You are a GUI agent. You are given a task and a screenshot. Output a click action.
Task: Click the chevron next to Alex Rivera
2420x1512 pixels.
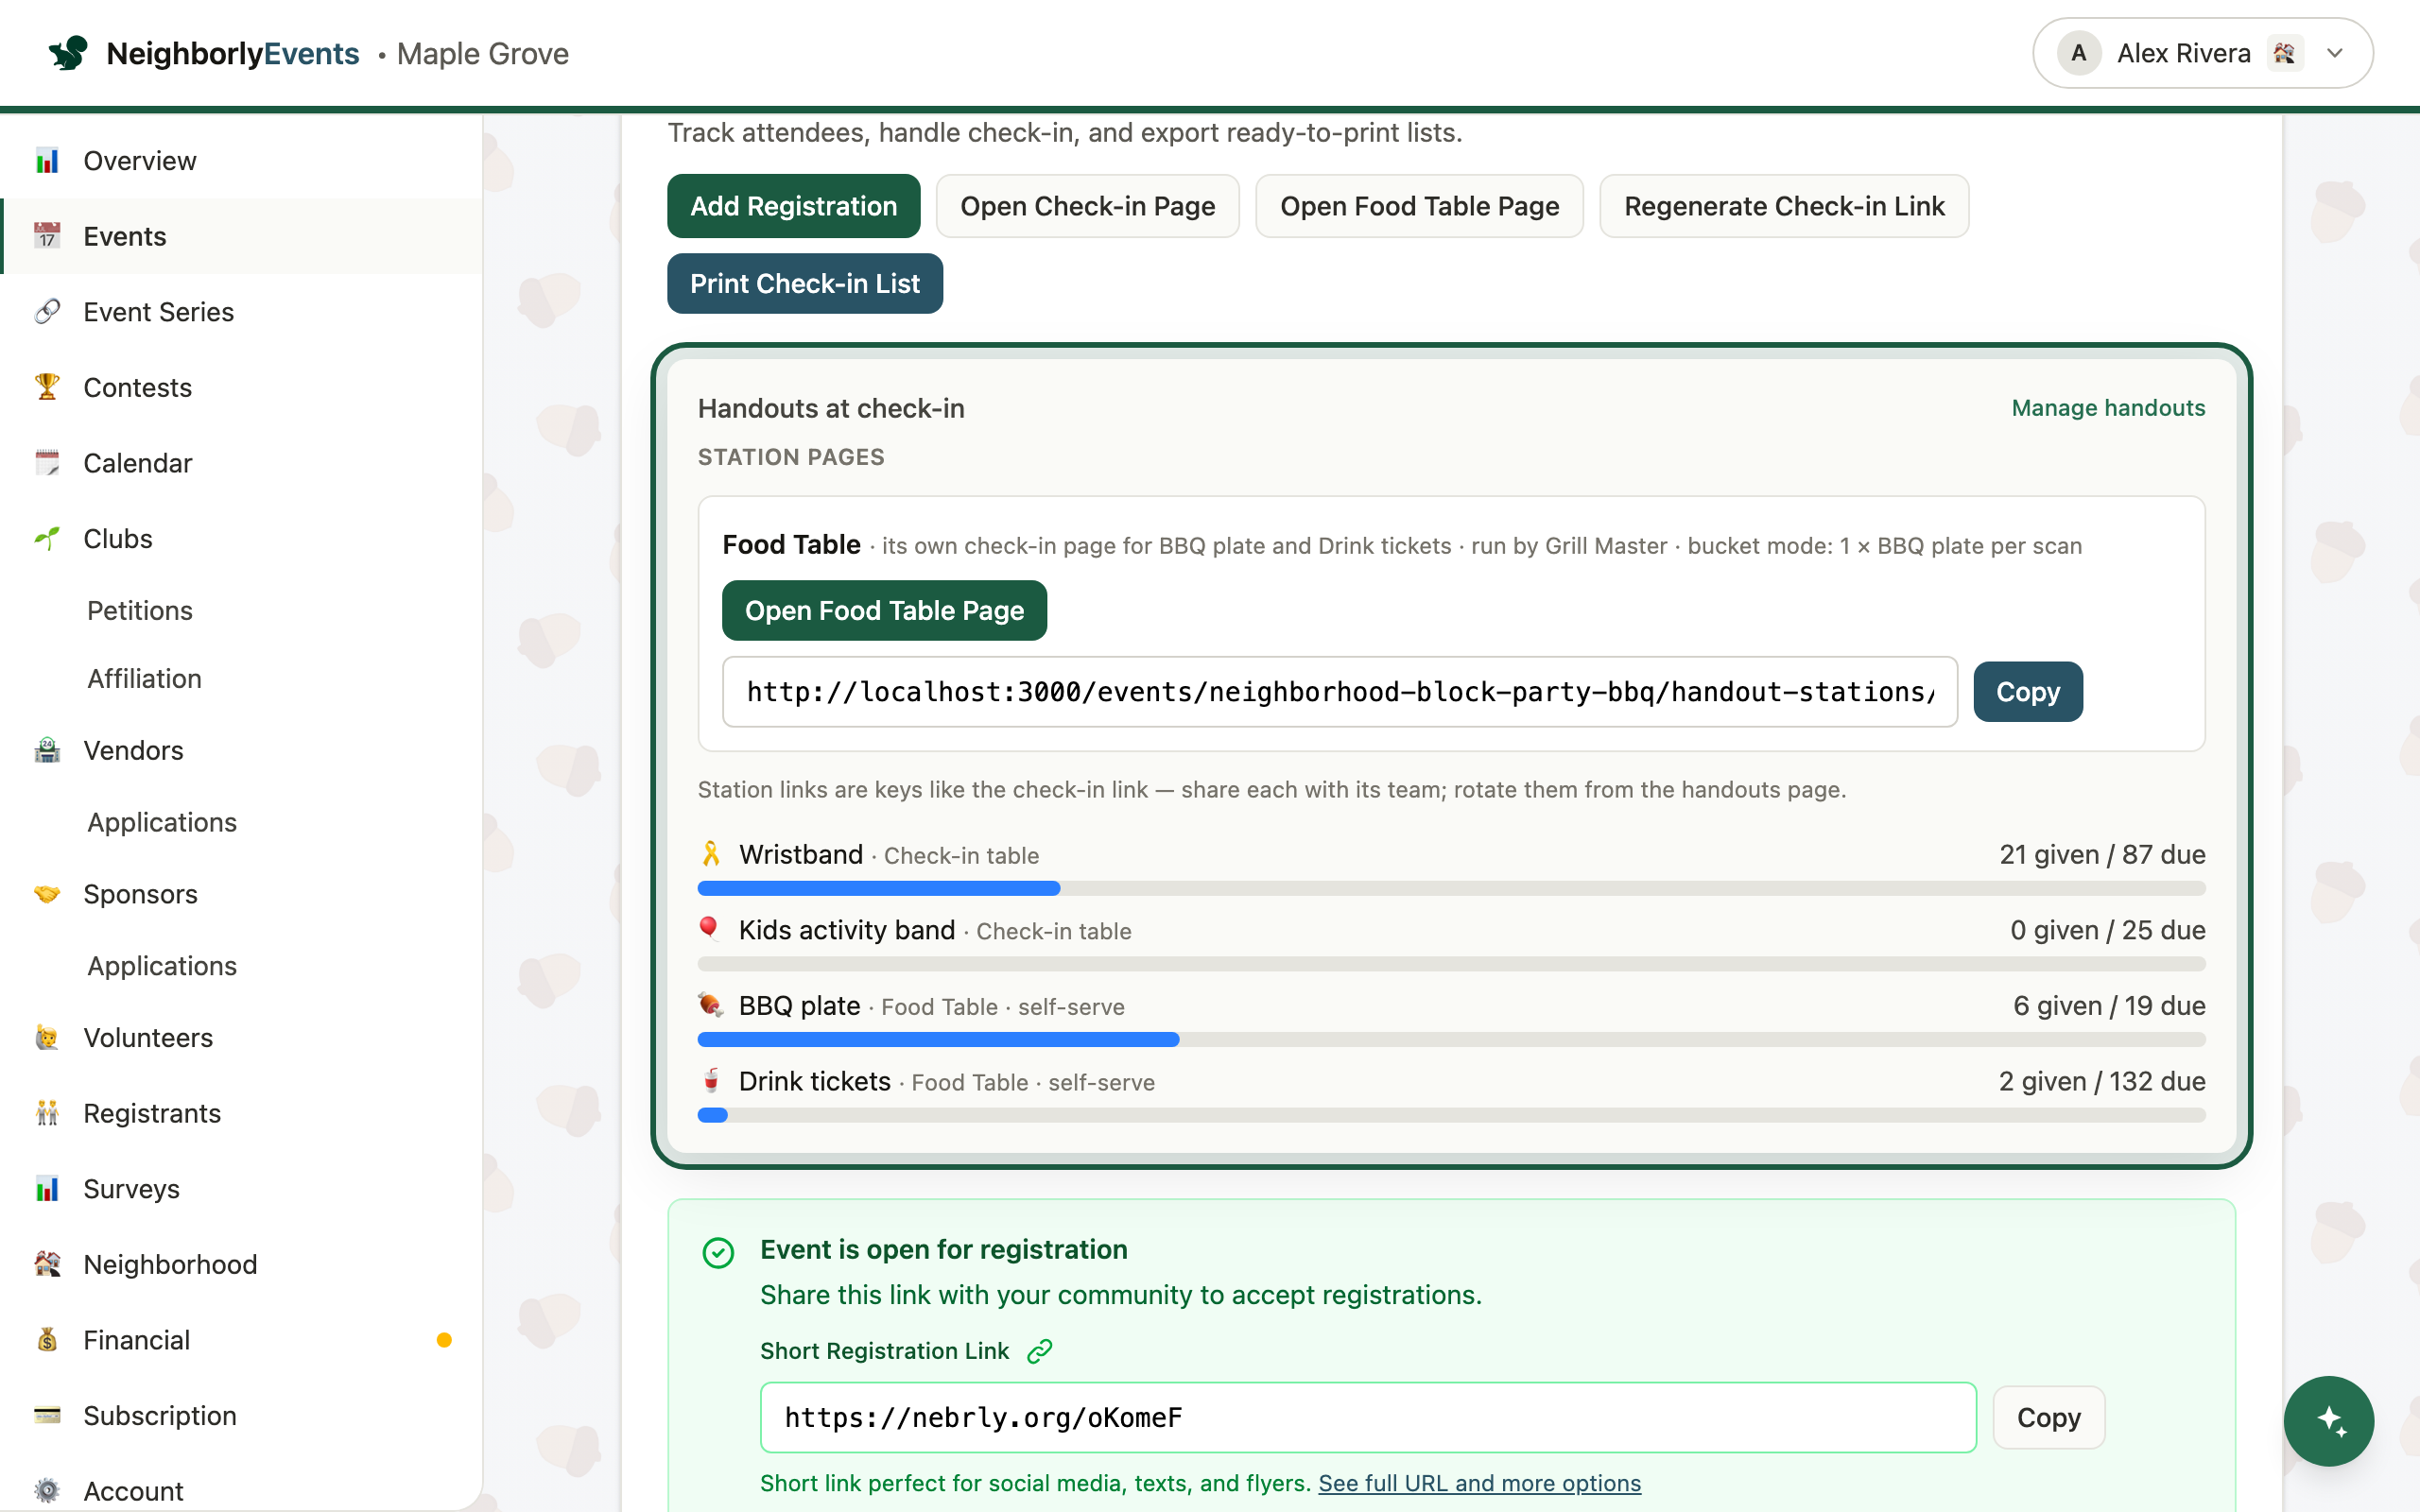click(2335, 53)
